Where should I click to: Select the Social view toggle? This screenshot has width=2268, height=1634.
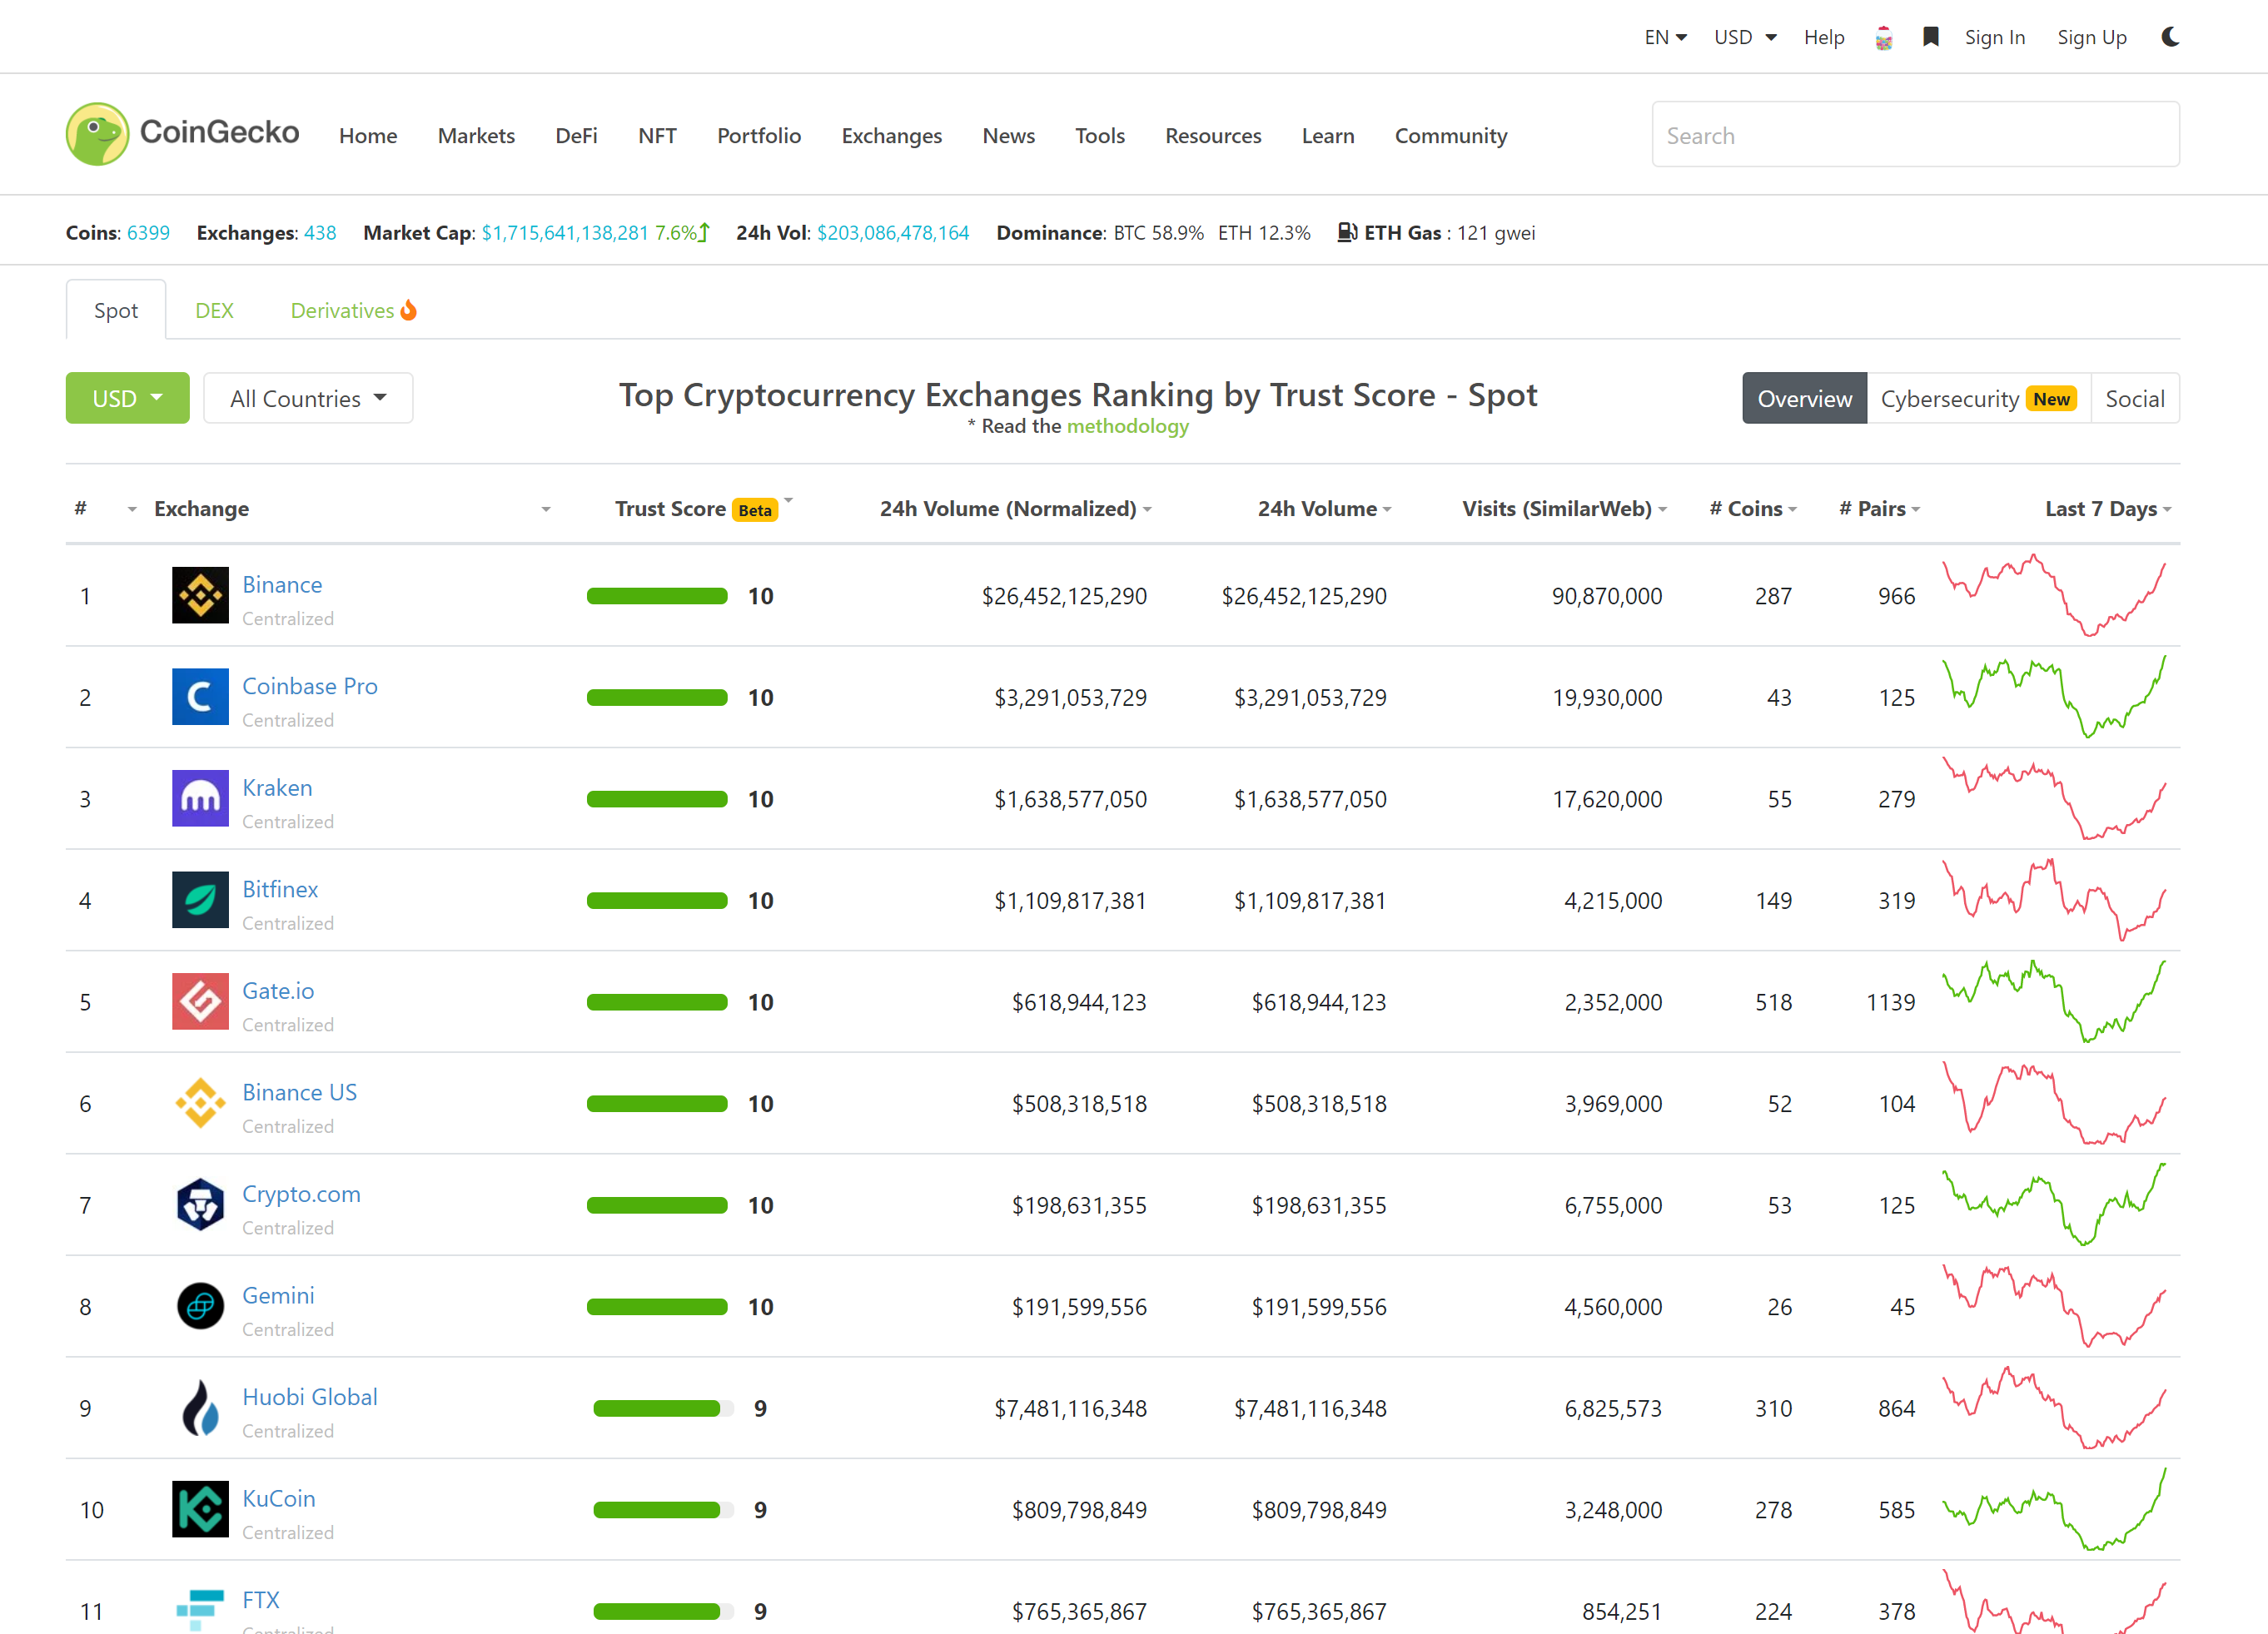click(2134, 397)
